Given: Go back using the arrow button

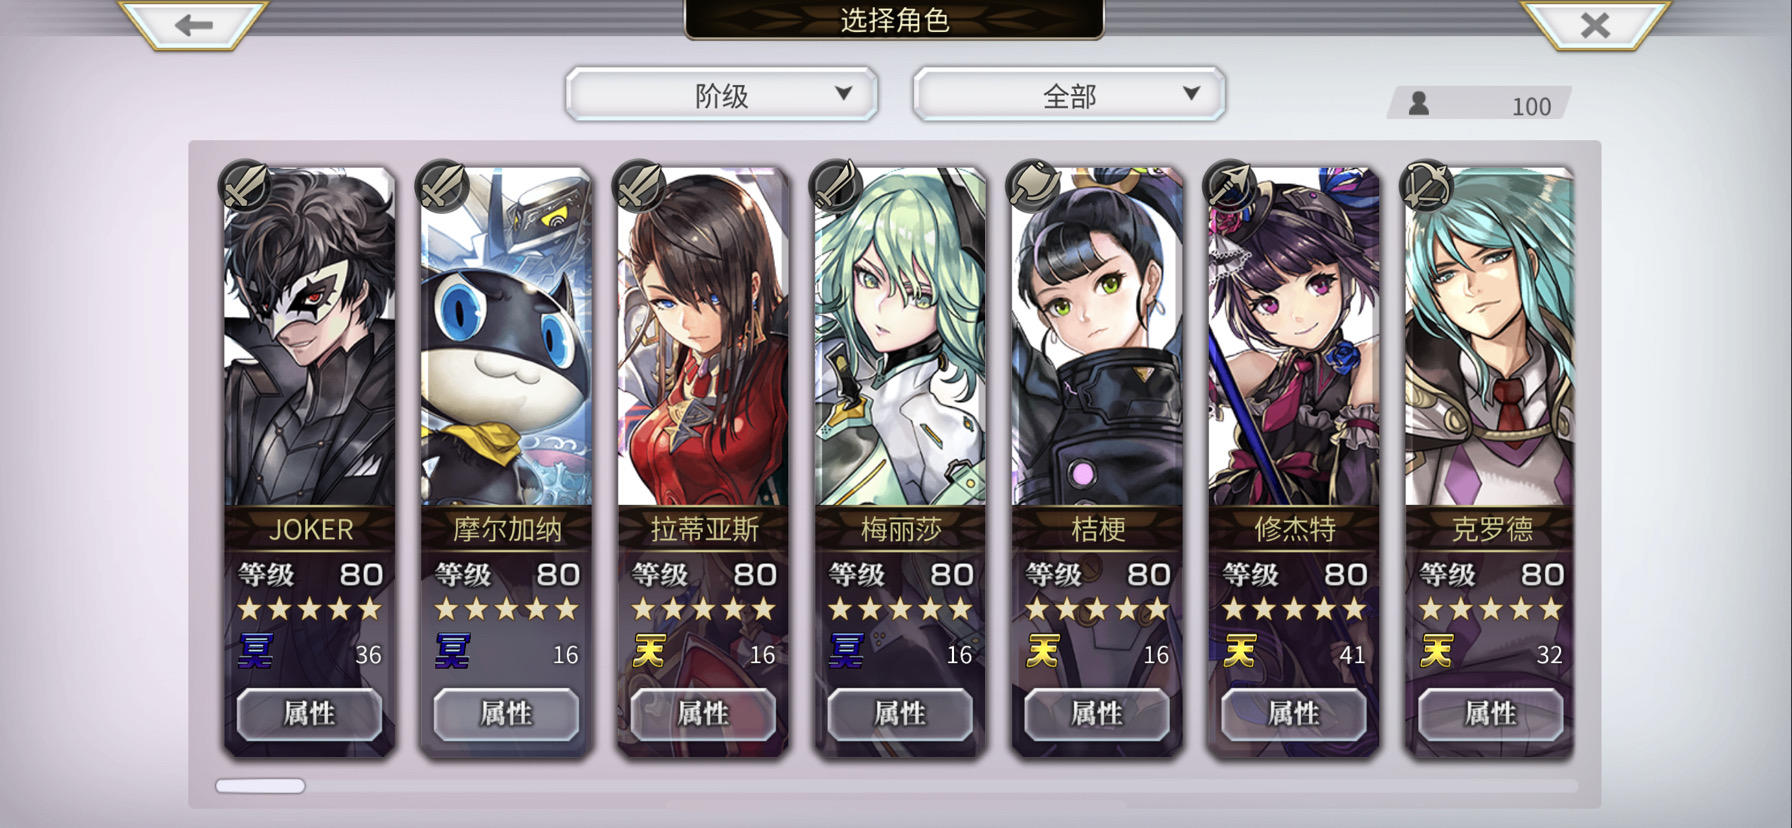Looking at the screenshot, I should (193, 24).
